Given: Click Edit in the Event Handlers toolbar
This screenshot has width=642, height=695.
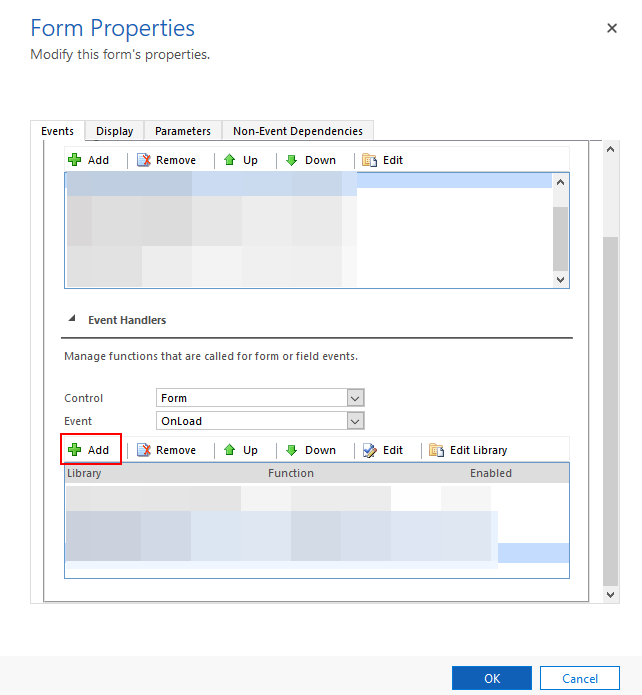Looking at the screenshot, I should [x=383, y=450].
